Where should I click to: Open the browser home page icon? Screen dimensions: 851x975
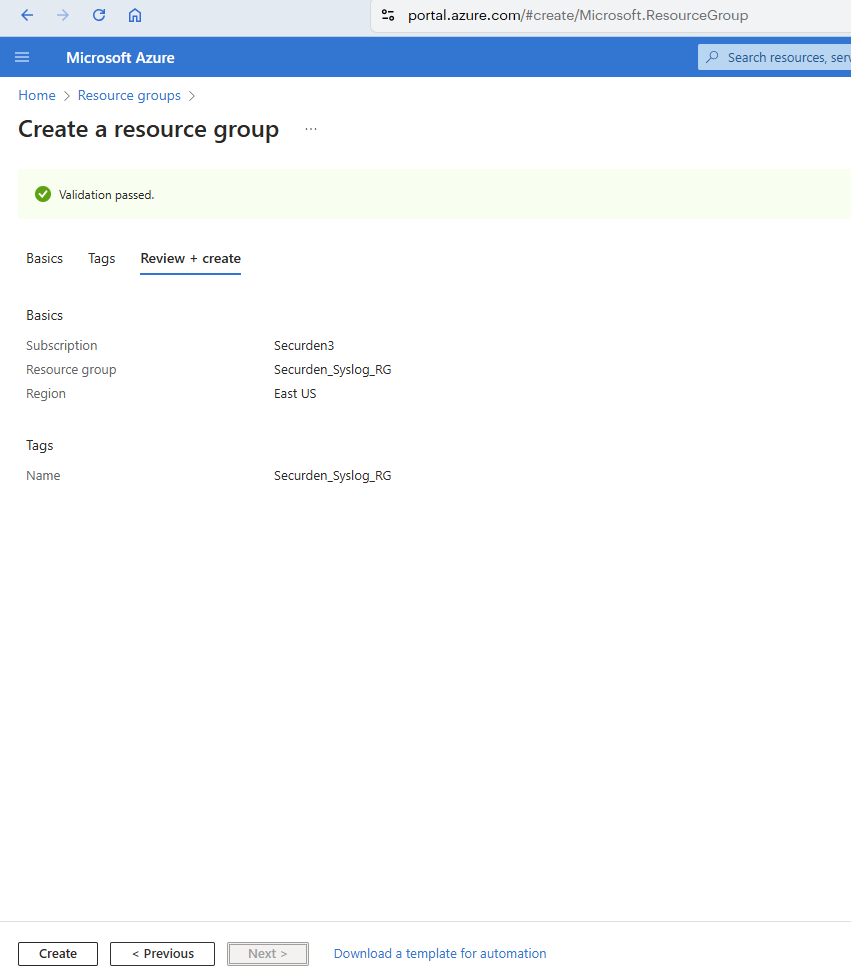pos(135,15)
